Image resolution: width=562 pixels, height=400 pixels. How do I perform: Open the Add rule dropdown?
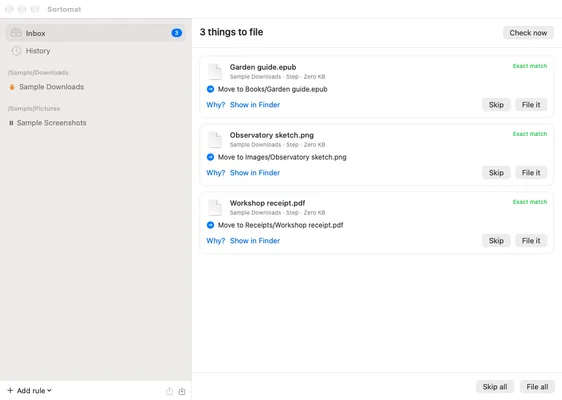click(x=29, y=391)
